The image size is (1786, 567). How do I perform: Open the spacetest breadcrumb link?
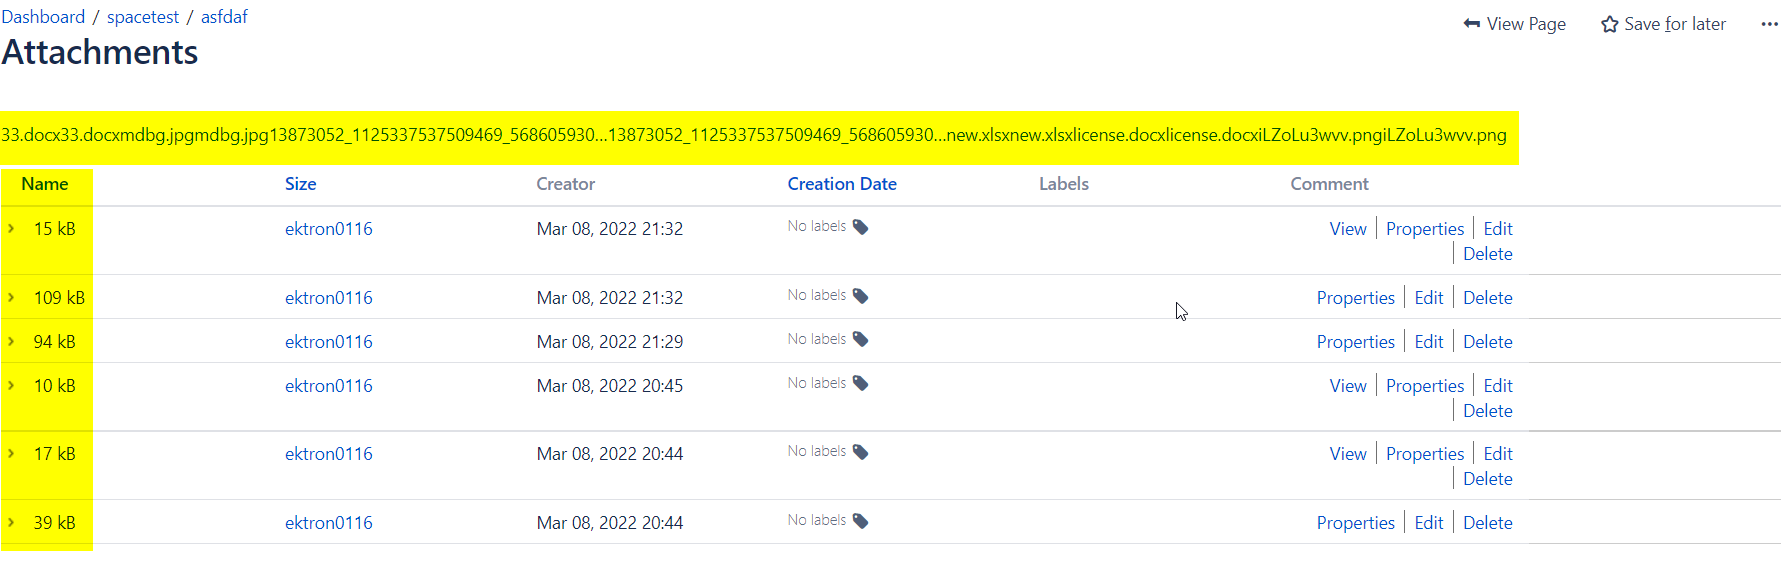pos(143,17)
